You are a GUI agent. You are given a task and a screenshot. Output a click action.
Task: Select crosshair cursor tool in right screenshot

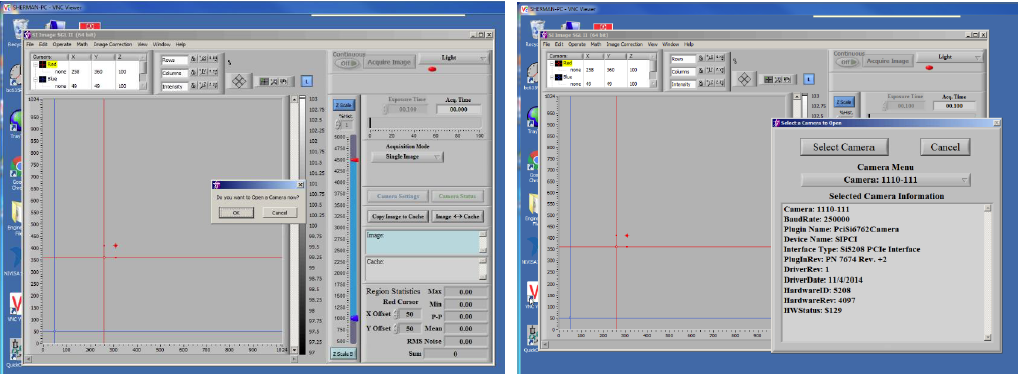(768, 79)
